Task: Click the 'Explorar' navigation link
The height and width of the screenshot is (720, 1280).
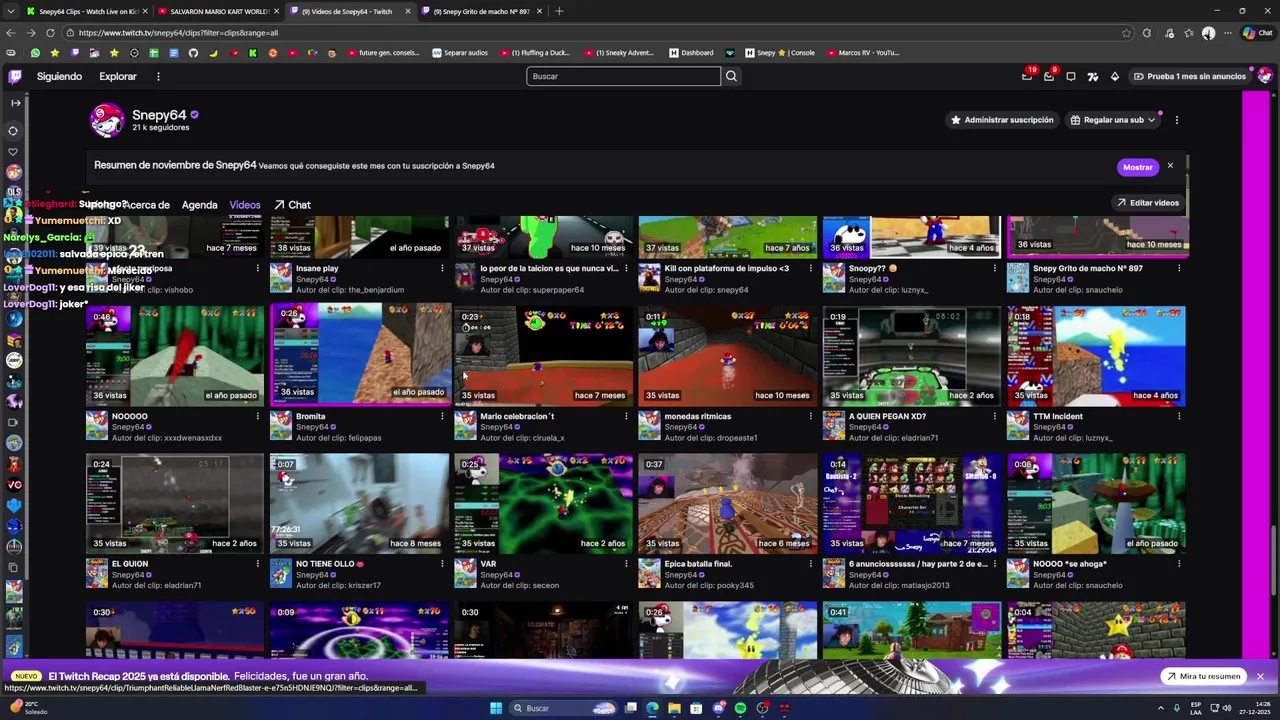Action: point(118,76)
